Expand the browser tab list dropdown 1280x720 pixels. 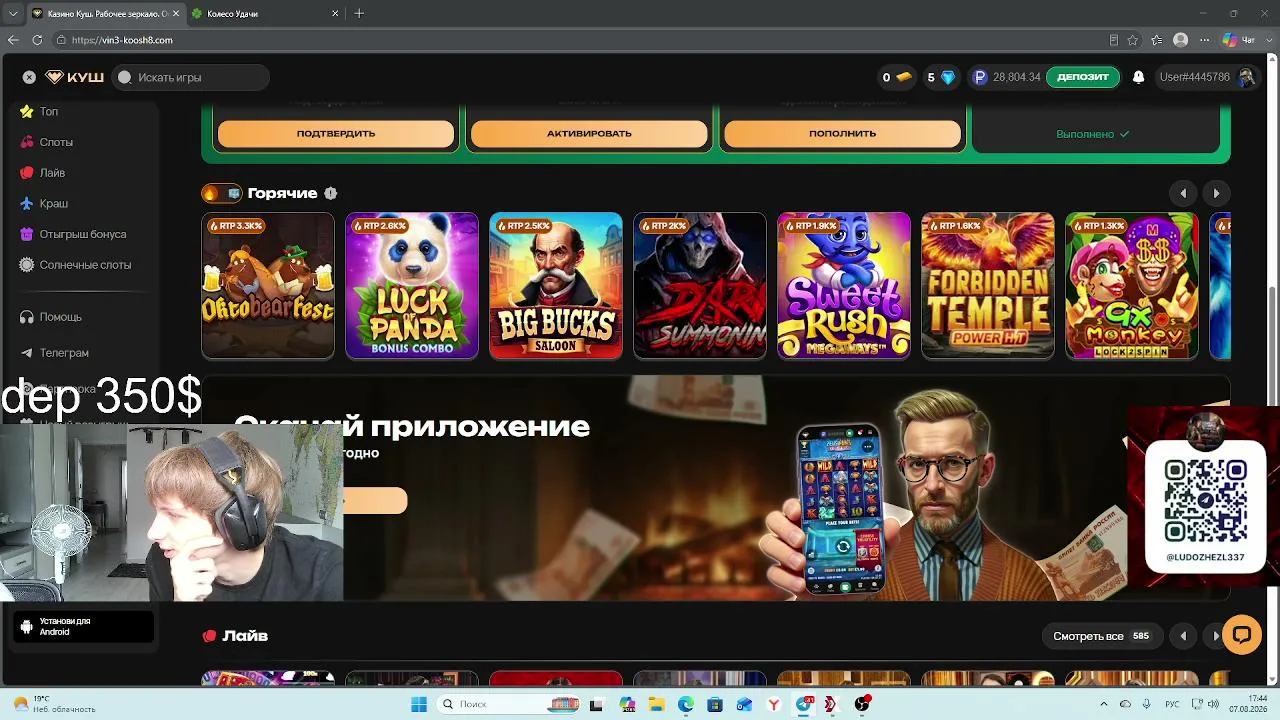pos(13,13)
